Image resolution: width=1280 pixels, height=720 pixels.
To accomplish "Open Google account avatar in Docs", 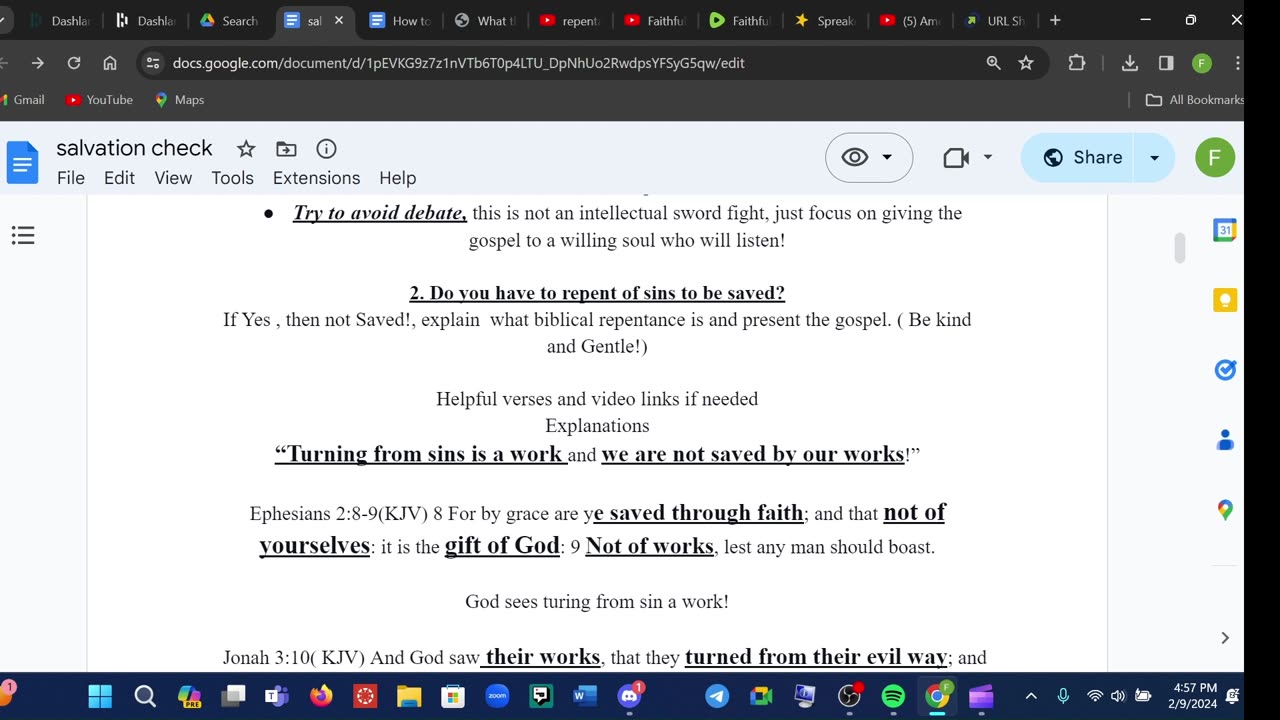I will click(1215, 157).
